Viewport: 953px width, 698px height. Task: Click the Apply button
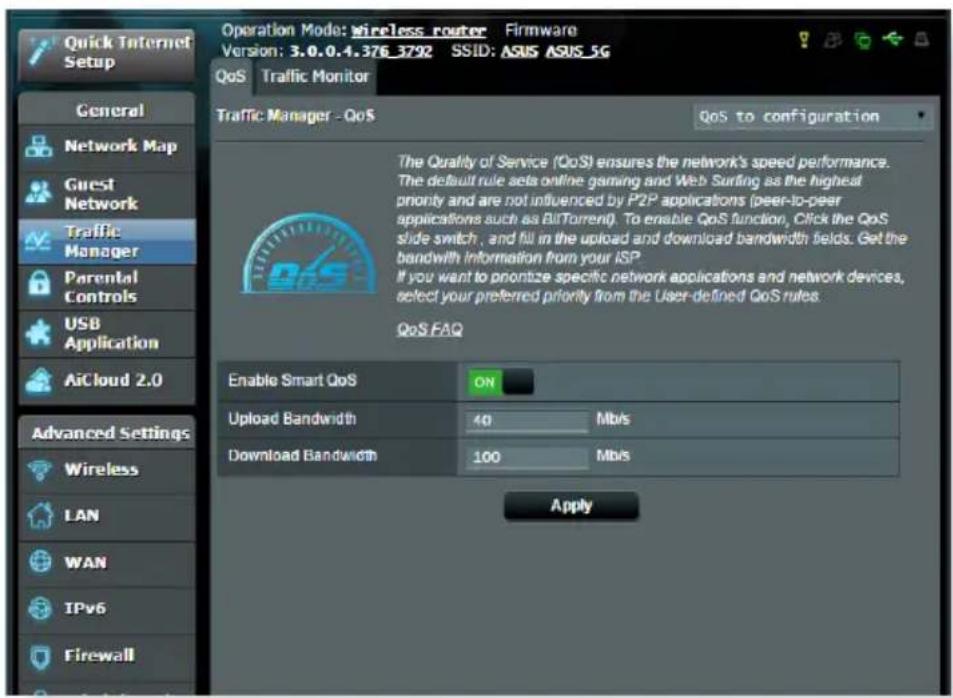571,506
